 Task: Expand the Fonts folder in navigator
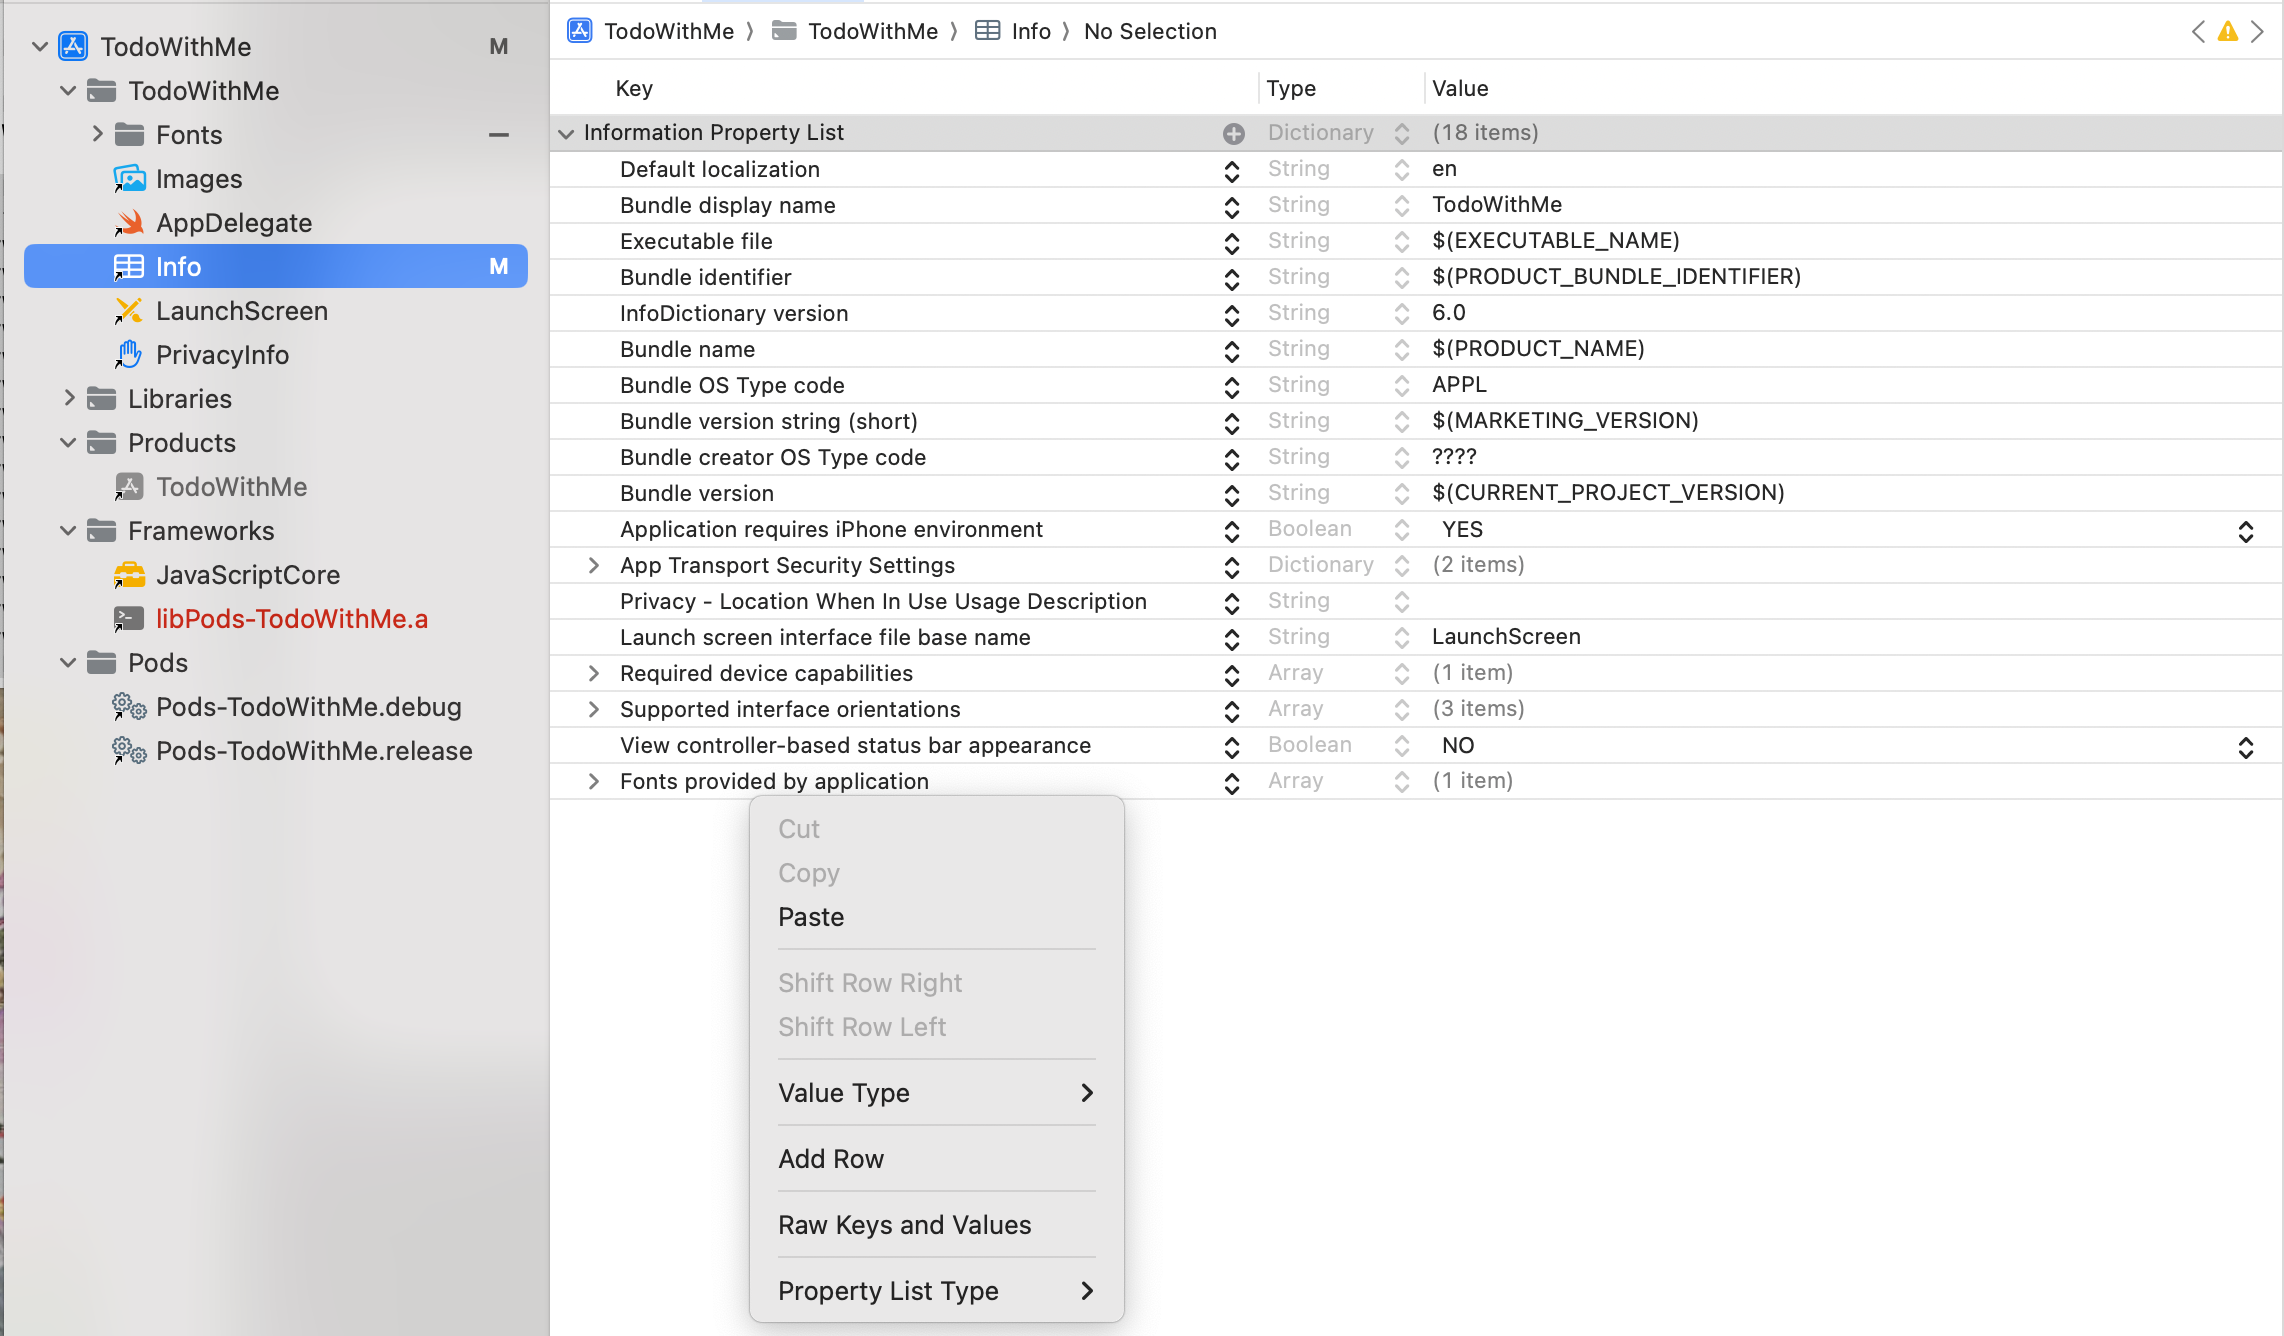pyautogui.click(x=97, y=134)
